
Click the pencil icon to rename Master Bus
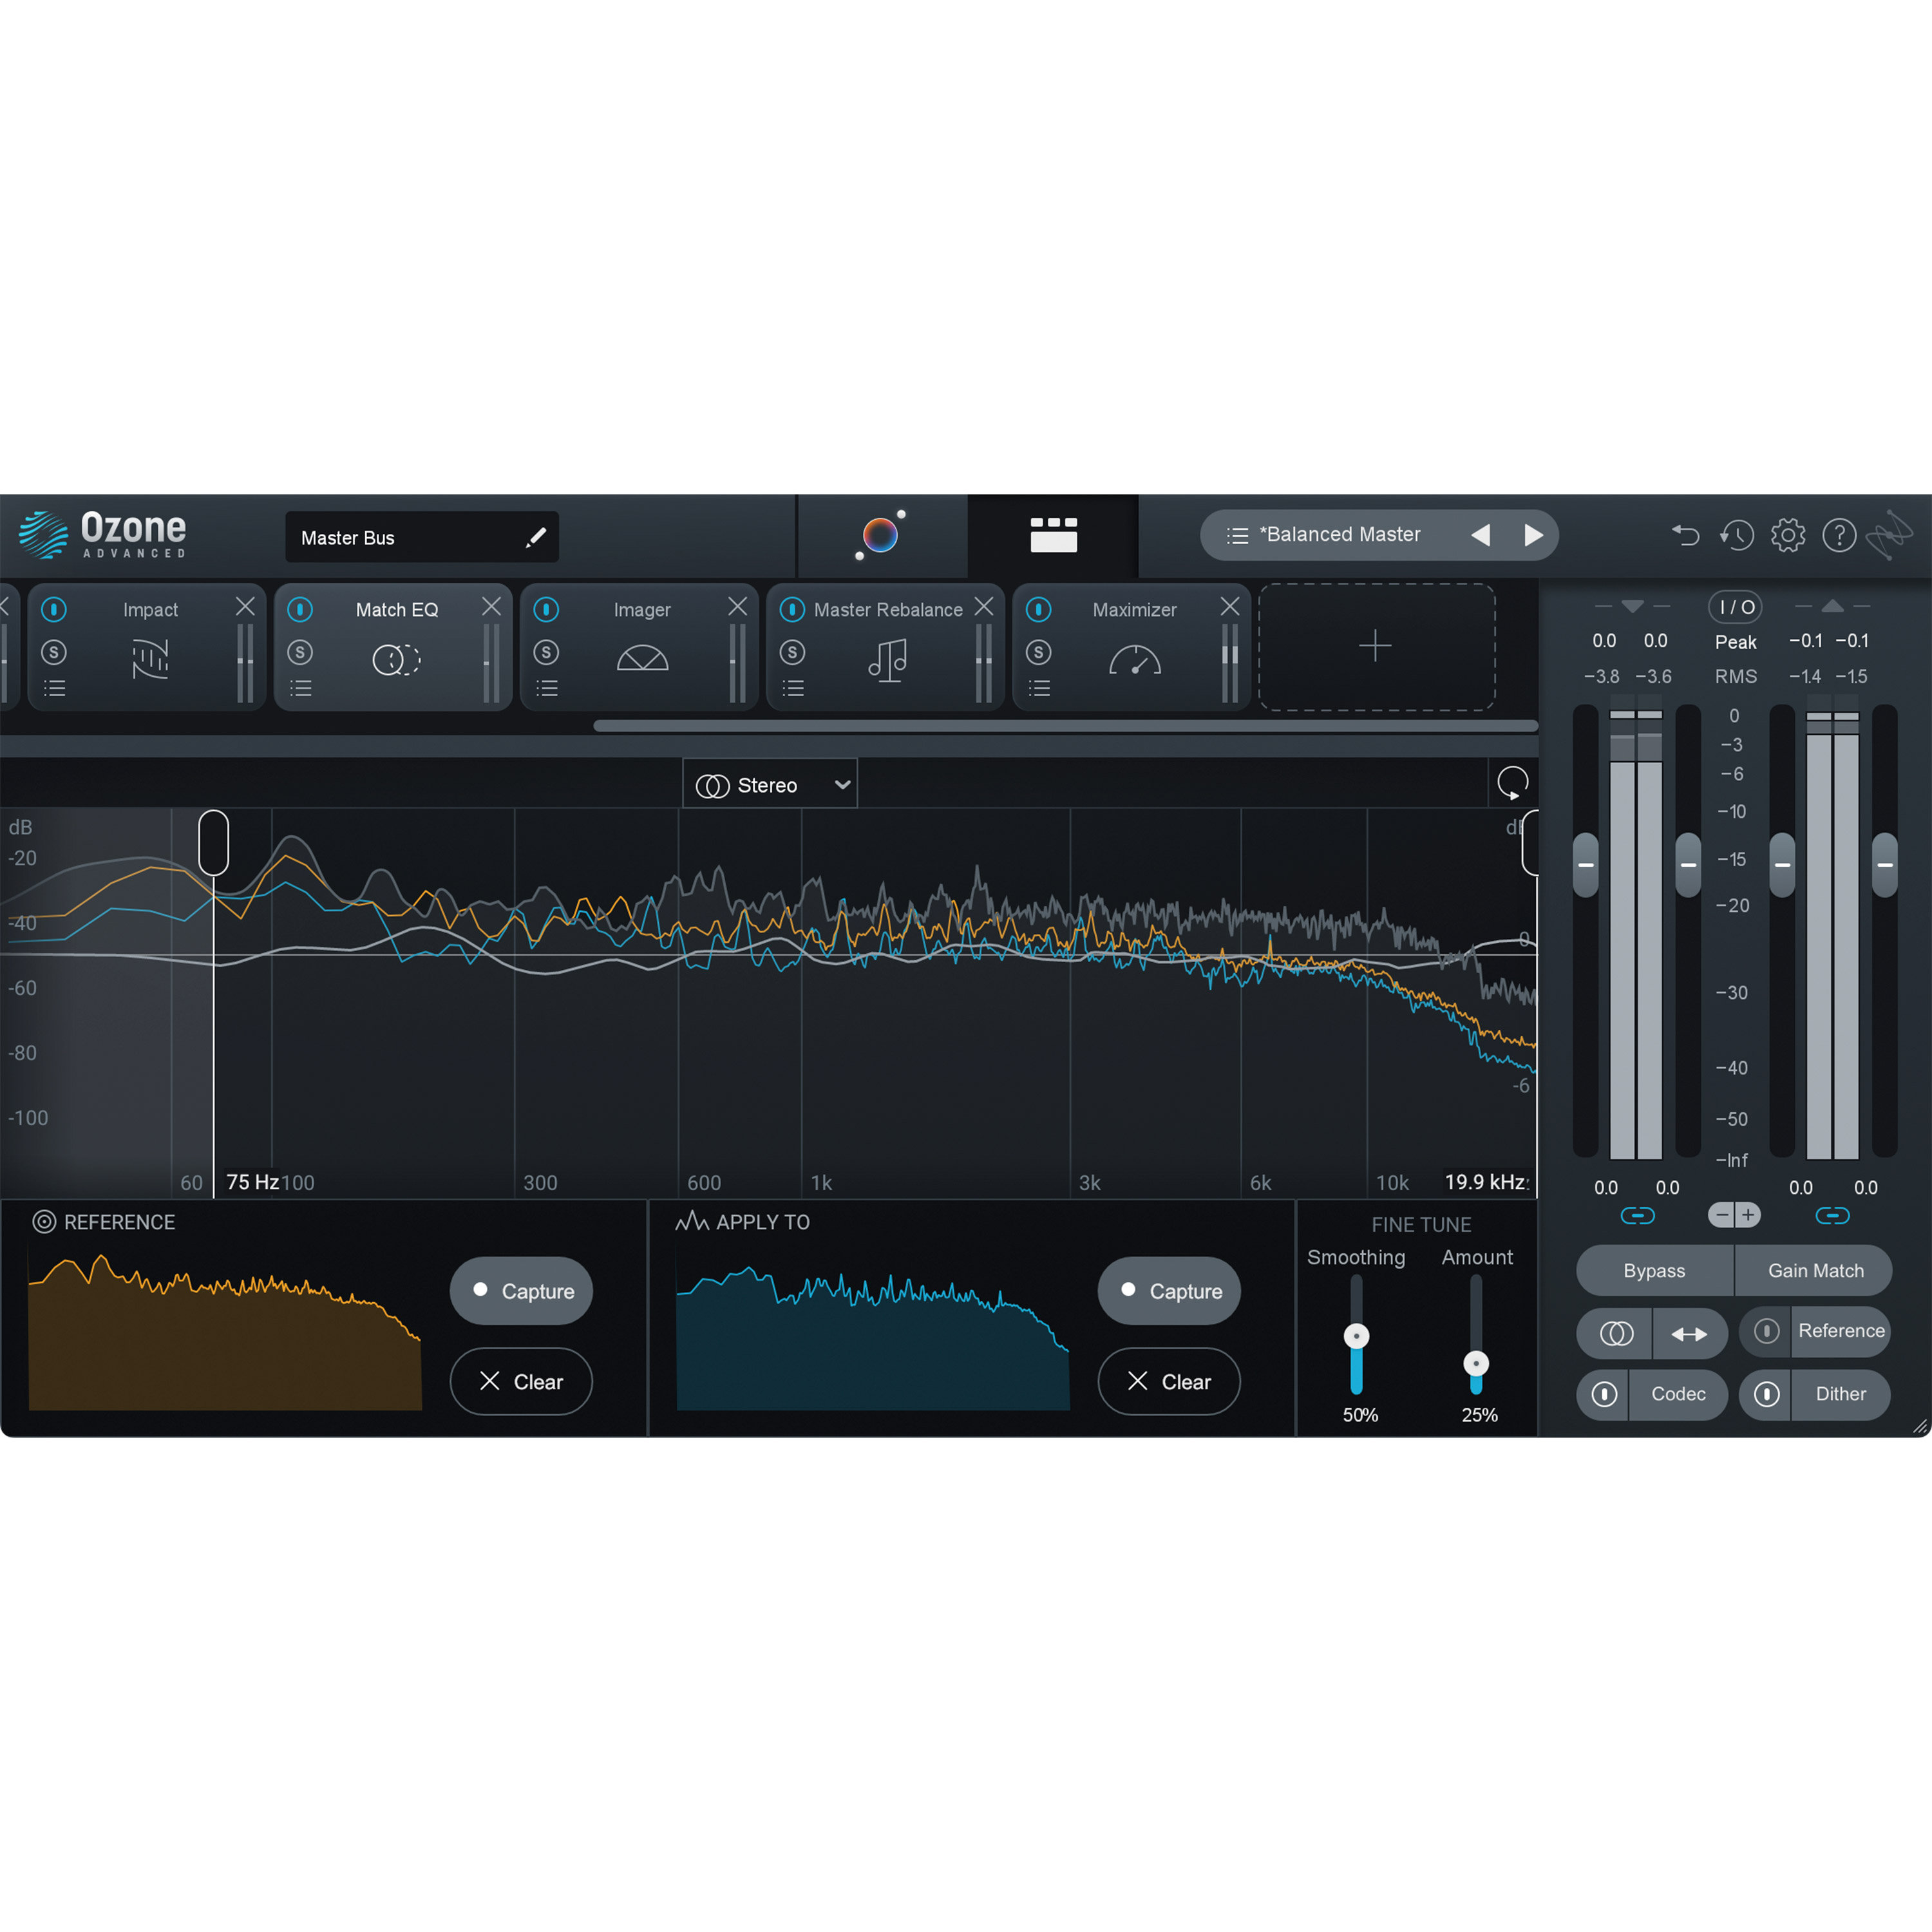click(537, 537)
